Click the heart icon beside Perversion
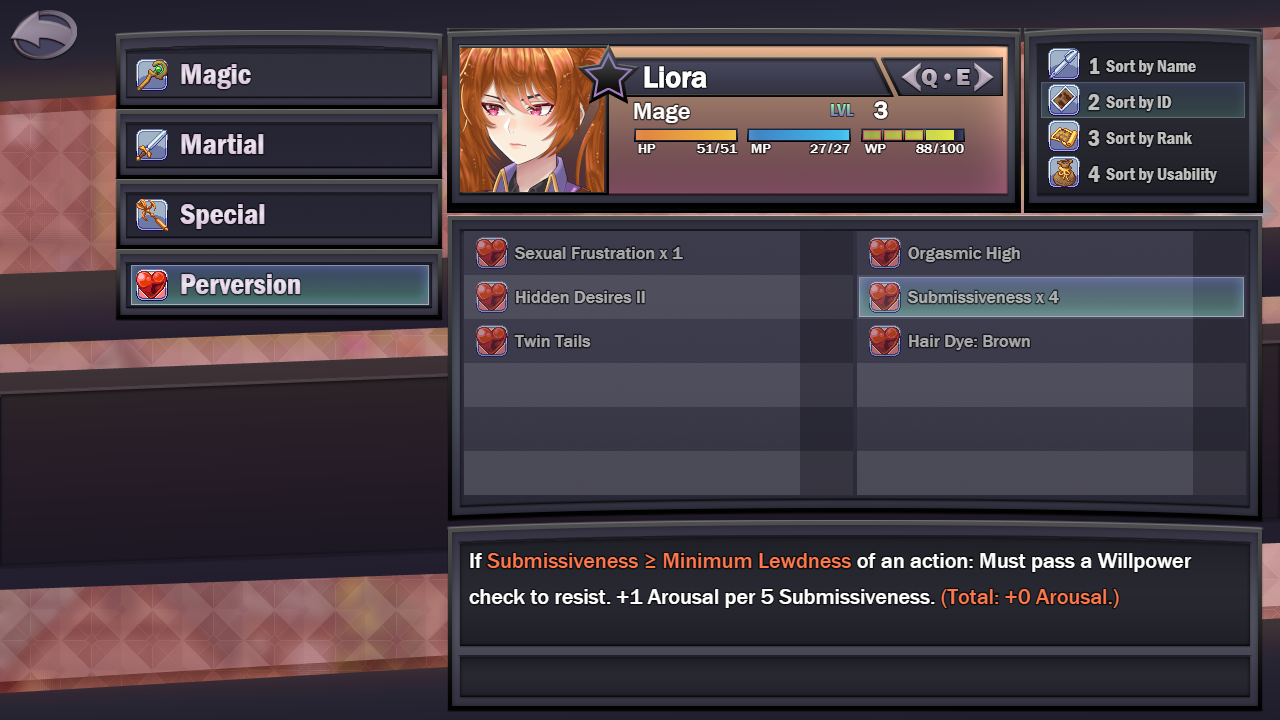The height and width of the screenshot is (720, 1280). tap(152, 285)
